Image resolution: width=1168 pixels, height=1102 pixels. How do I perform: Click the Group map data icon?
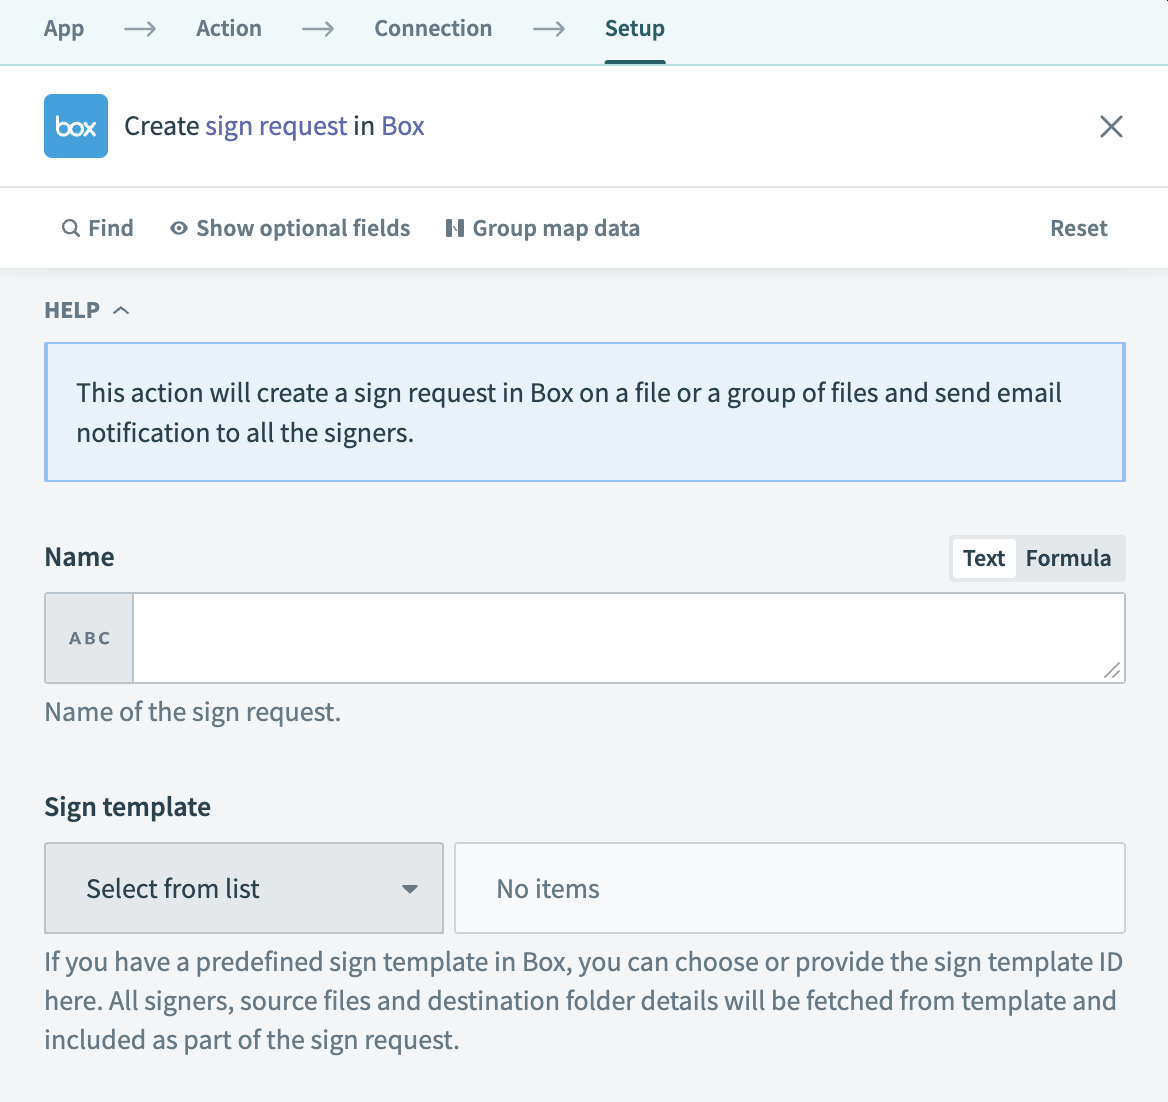coord(455,228)
